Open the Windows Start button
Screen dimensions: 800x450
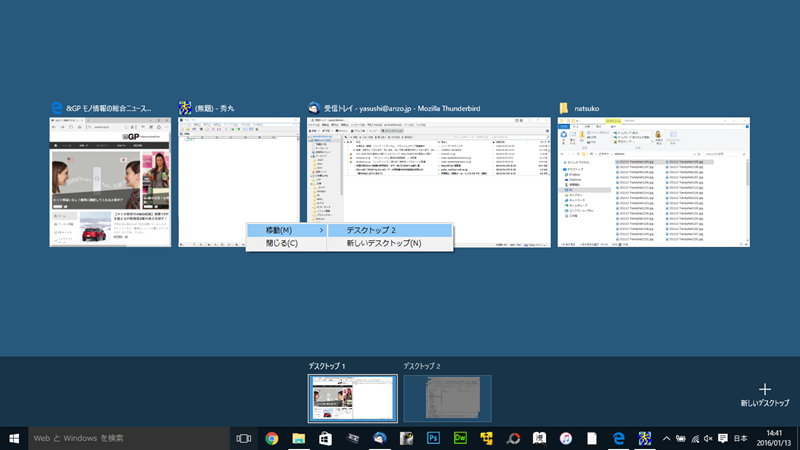coord(14,438)
